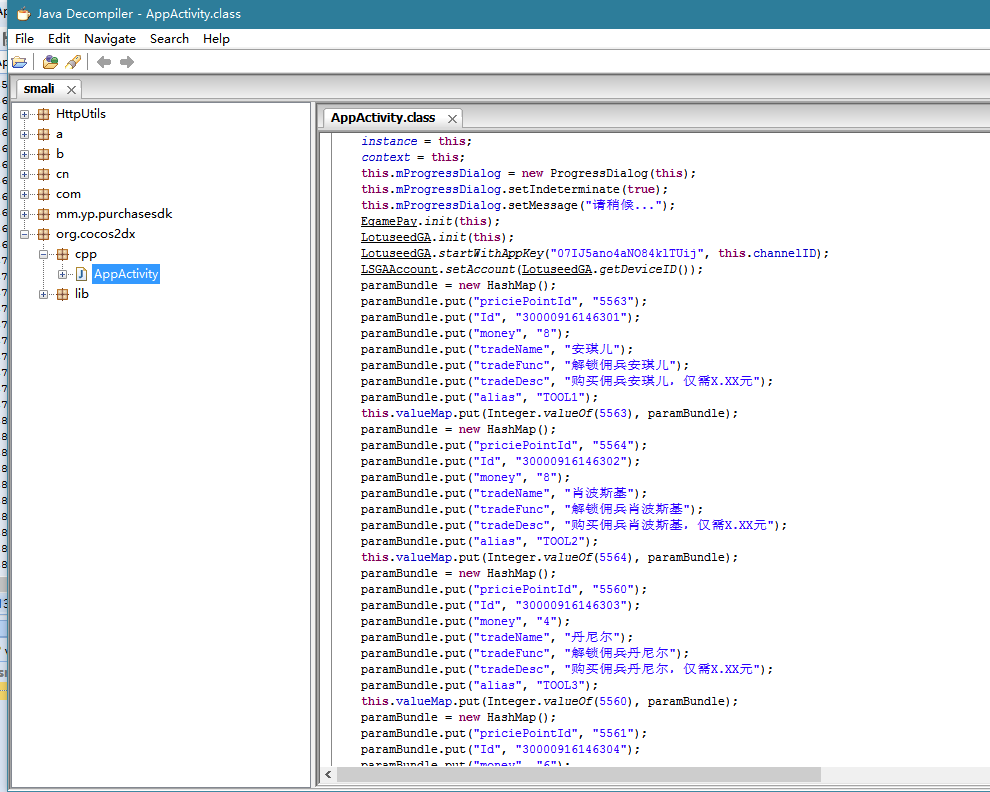The image size is (990, 792).
Task: Open the Edit menu
Action: (59, 39)
